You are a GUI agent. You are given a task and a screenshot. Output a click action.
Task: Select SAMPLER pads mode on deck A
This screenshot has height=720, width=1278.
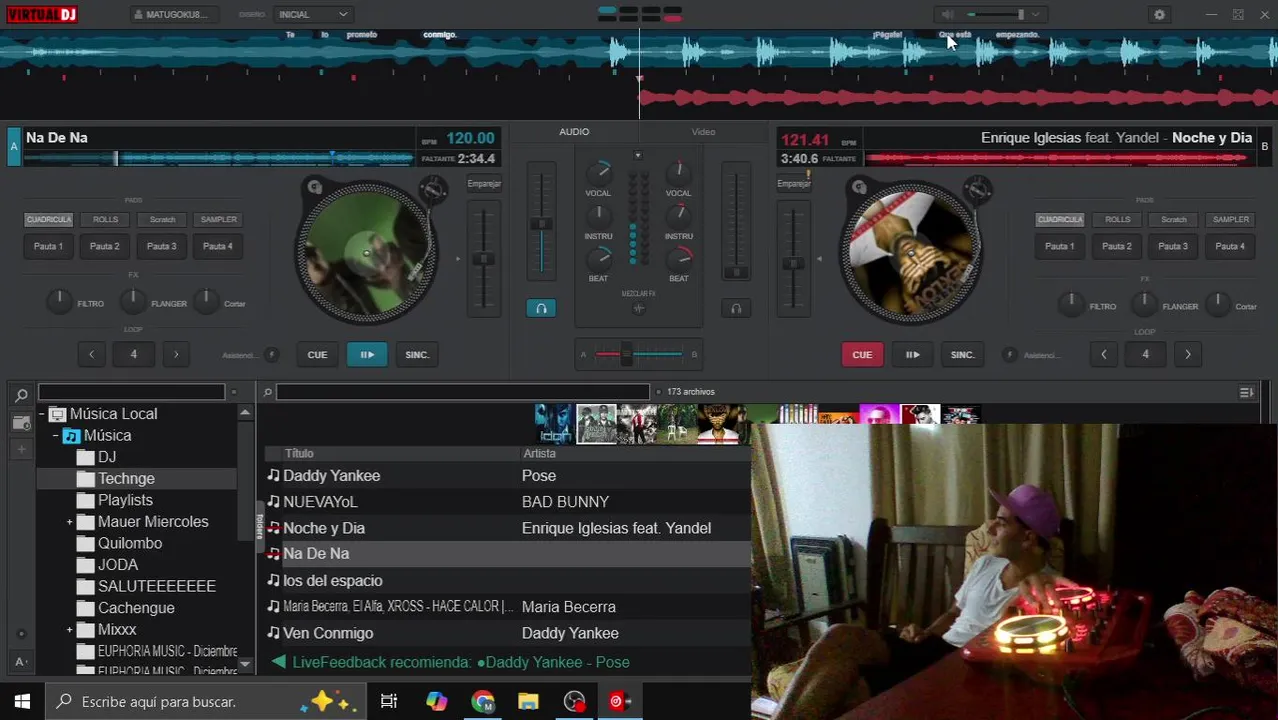coord(218,220)
